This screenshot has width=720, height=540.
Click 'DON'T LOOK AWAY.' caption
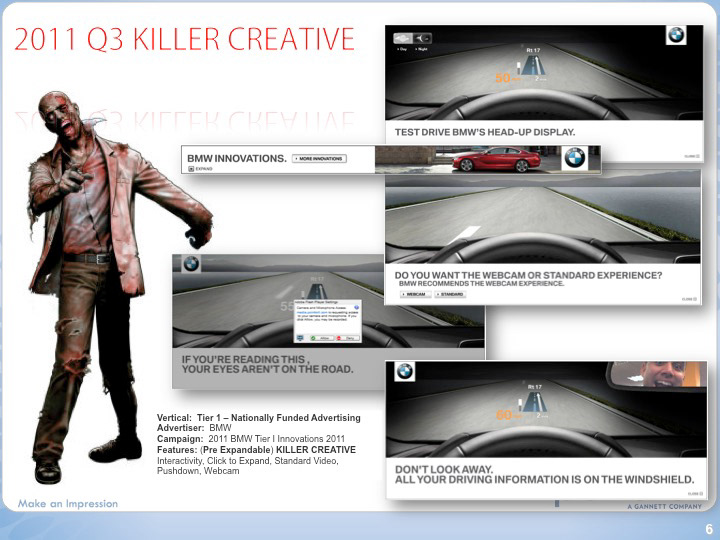(x=444, y=469)
